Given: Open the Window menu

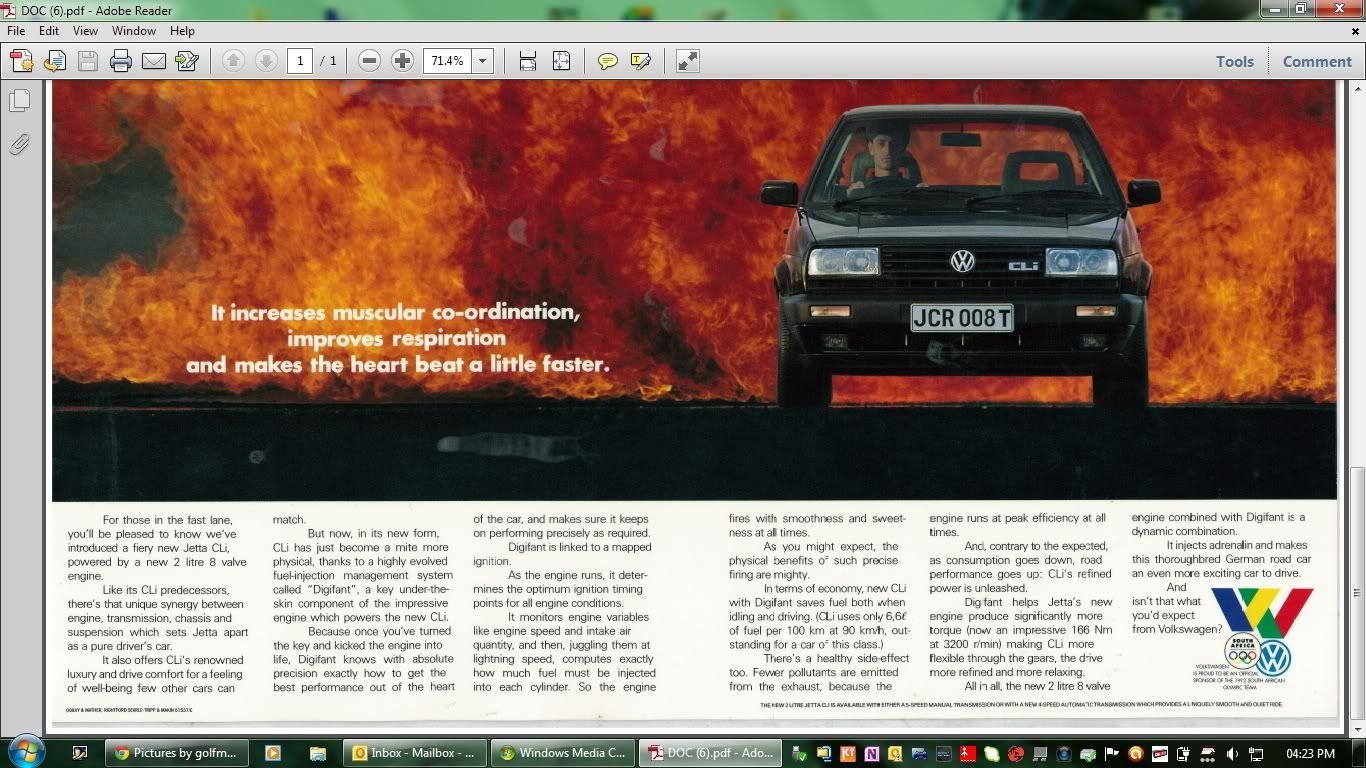Looking at the screenshot, I should coord(134,31).
